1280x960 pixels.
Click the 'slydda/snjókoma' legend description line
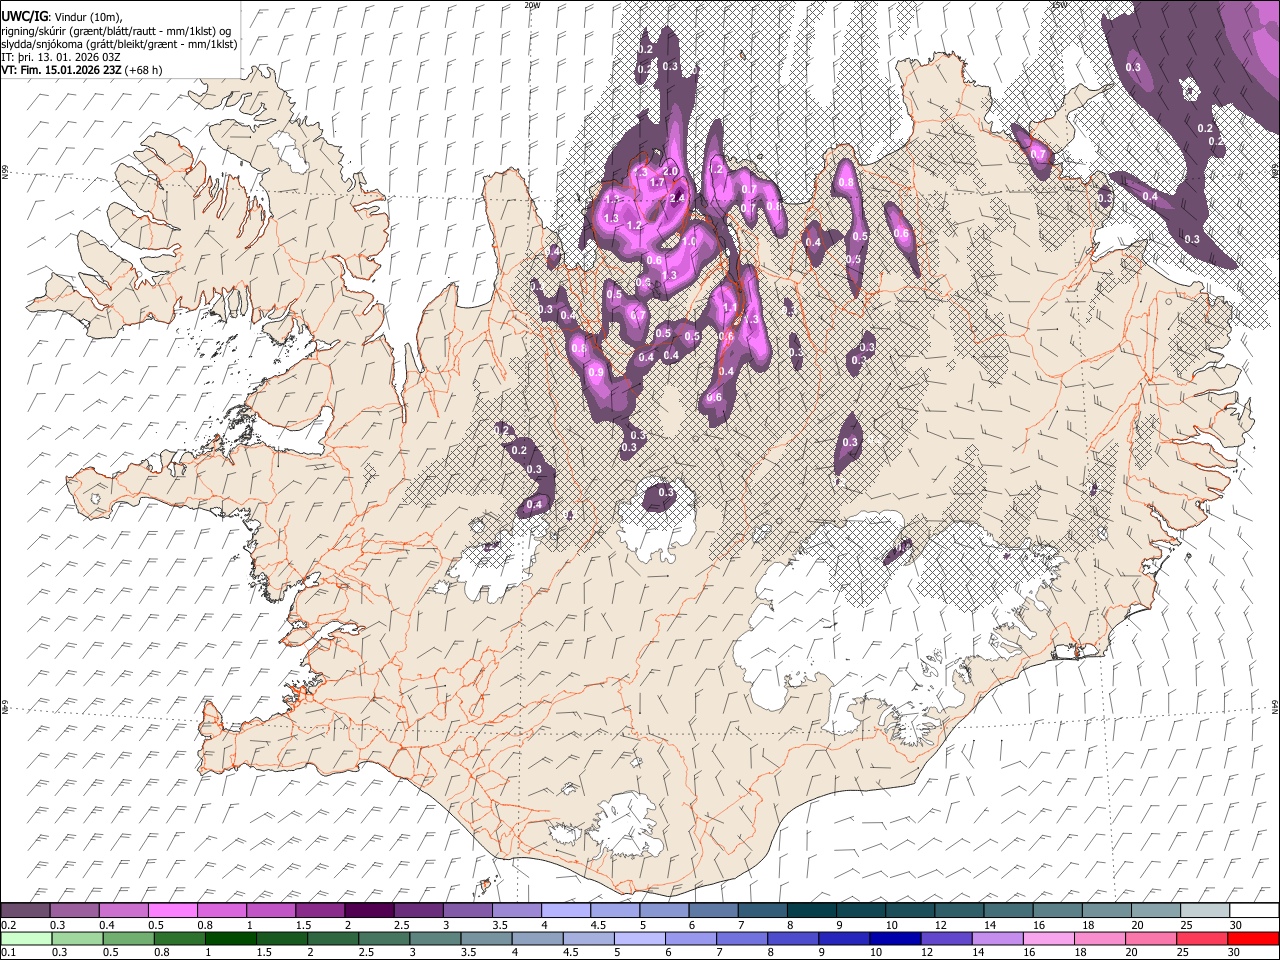click(x=120, y=43)
